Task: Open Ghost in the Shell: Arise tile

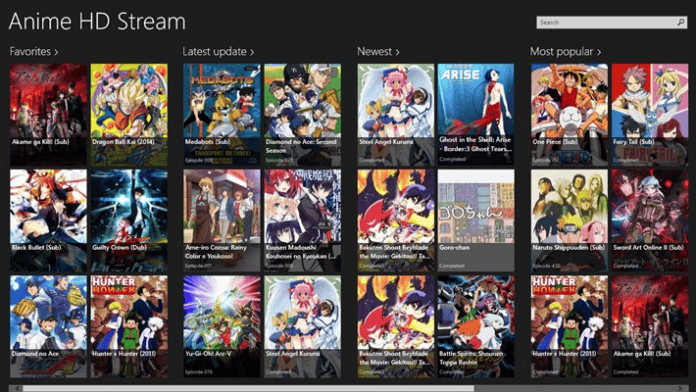Action: pyautogui.click(x=476, y=115)
